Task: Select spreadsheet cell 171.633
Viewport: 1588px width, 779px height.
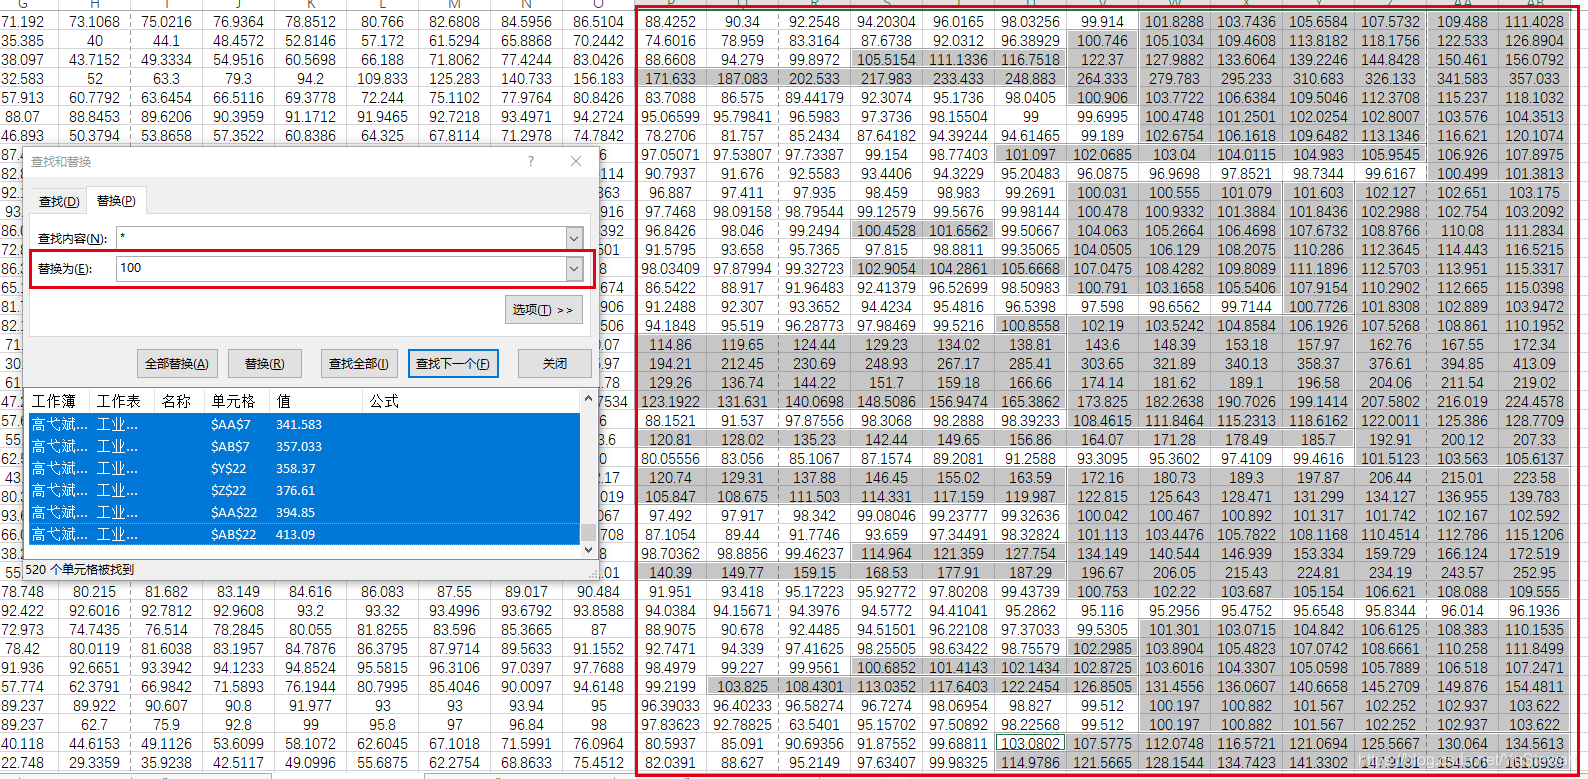Action: pyautogui.click(x=670, y=79)
